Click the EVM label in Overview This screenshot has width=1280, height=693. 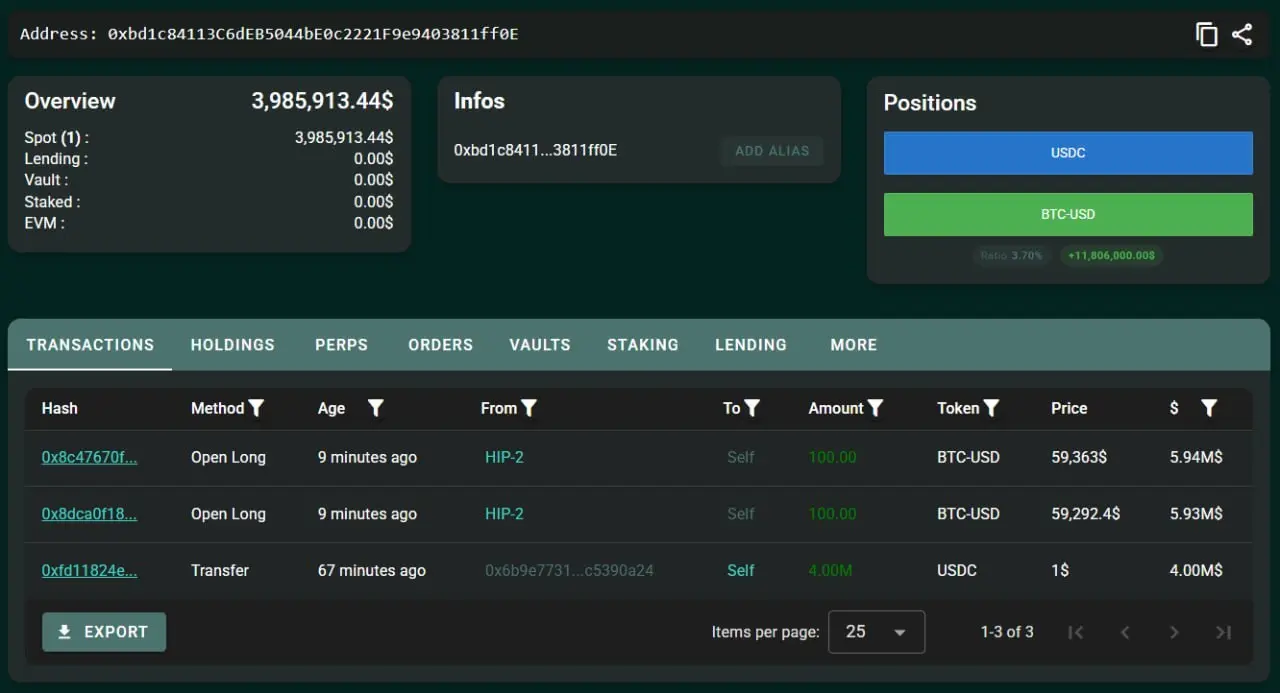44,223
